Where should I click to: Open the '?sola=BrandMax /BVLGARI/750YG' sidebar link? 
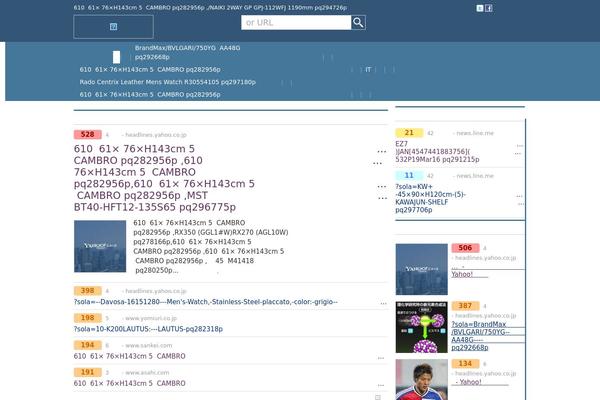(480, 336)
